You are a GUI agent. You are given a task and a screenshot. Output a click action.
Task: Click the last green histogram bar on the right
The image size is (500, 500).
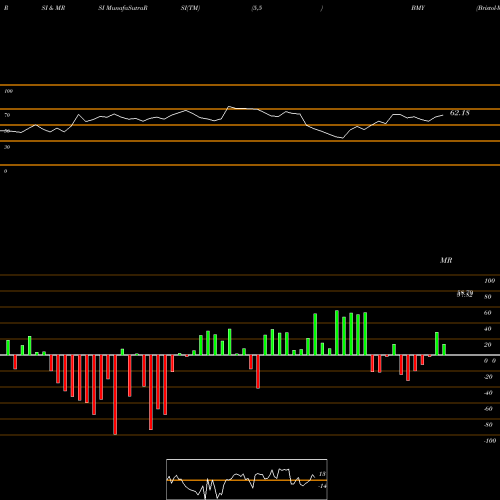(444, 350)
